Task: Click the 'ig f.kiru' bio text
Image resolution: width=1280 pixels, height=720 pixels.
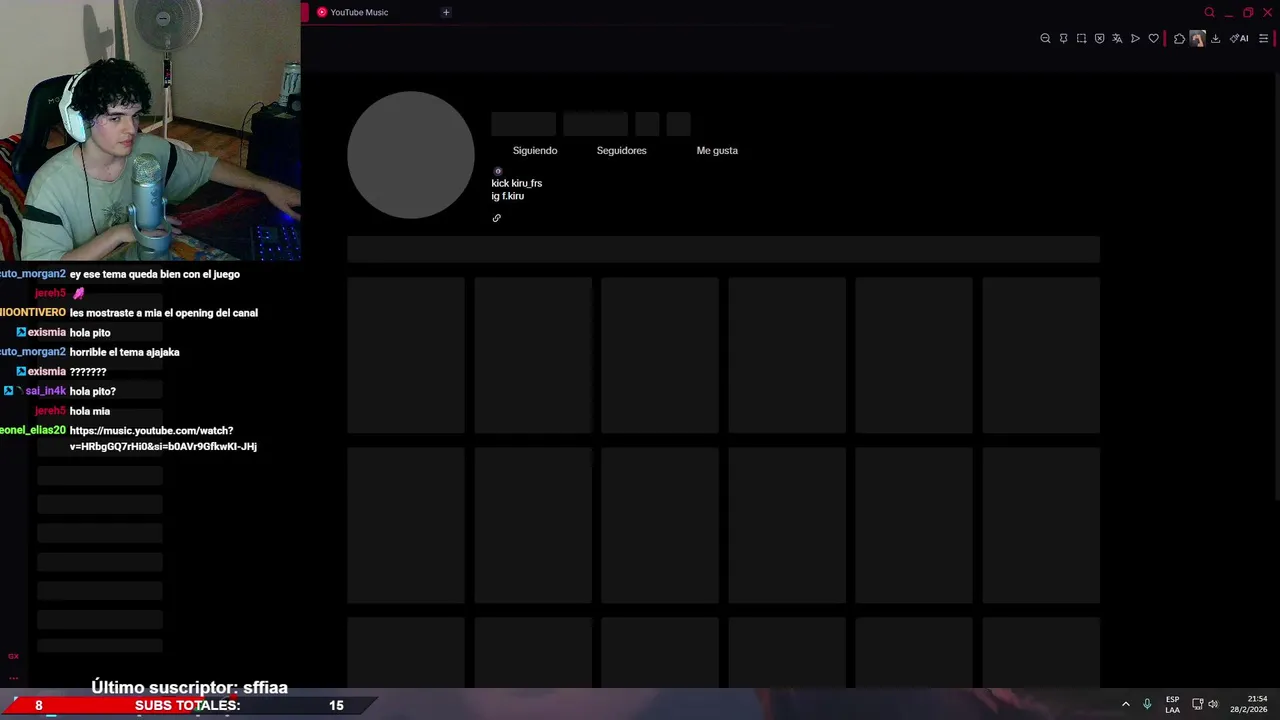Action: point(507,196)
